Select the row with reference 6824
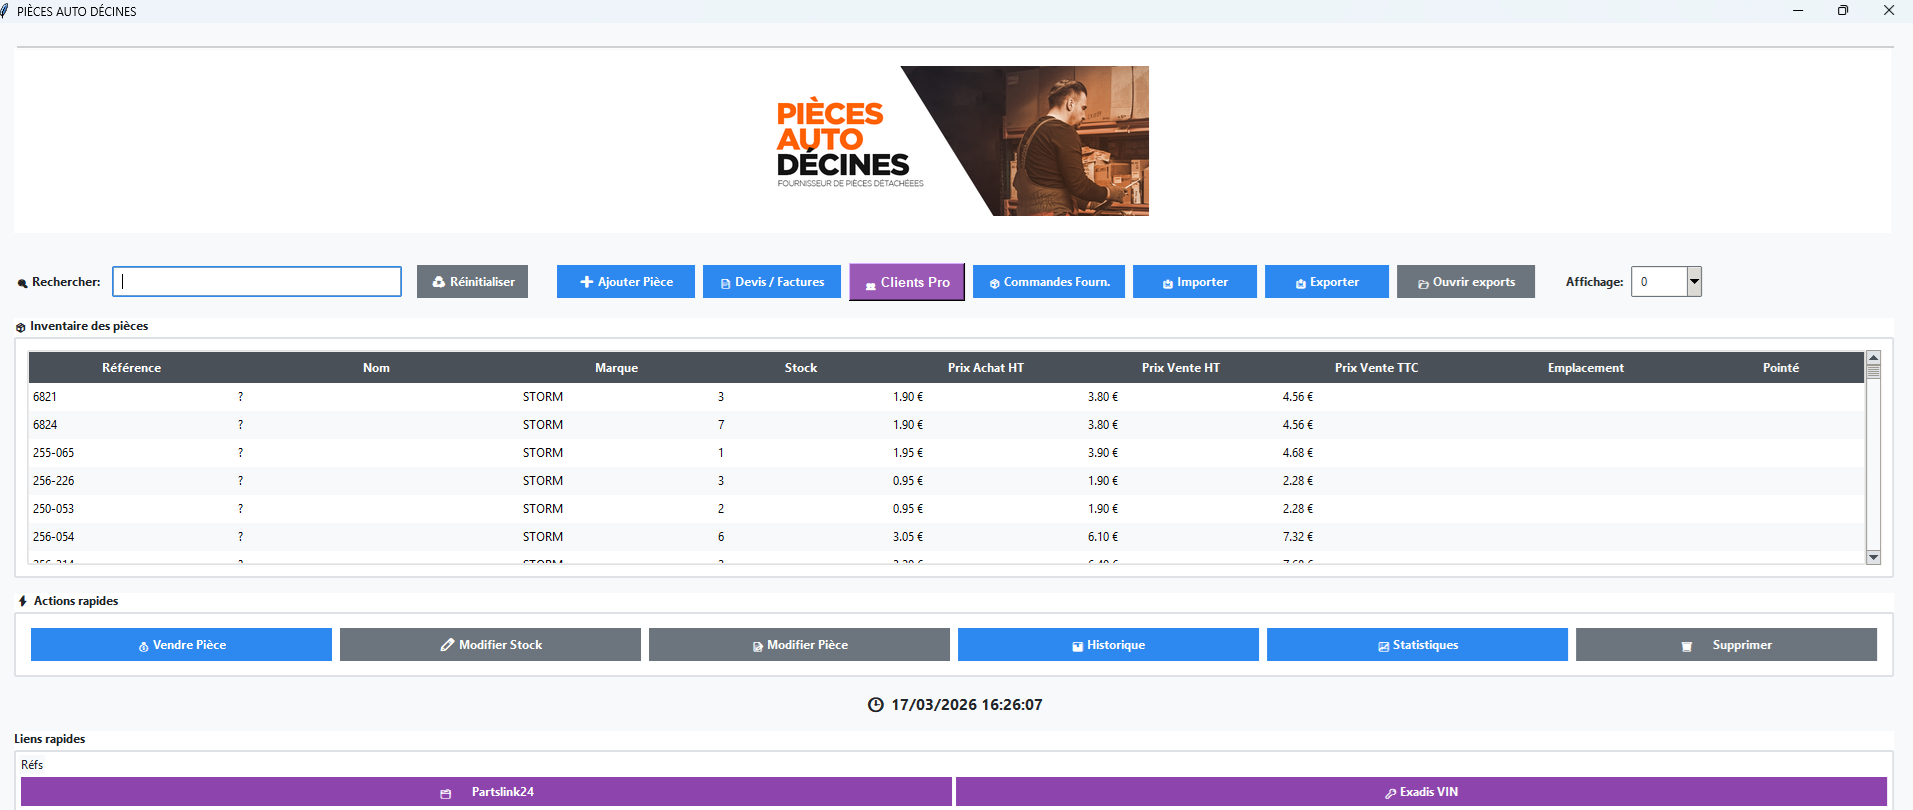The image size is (1913, 810). (x=947, y=425)
